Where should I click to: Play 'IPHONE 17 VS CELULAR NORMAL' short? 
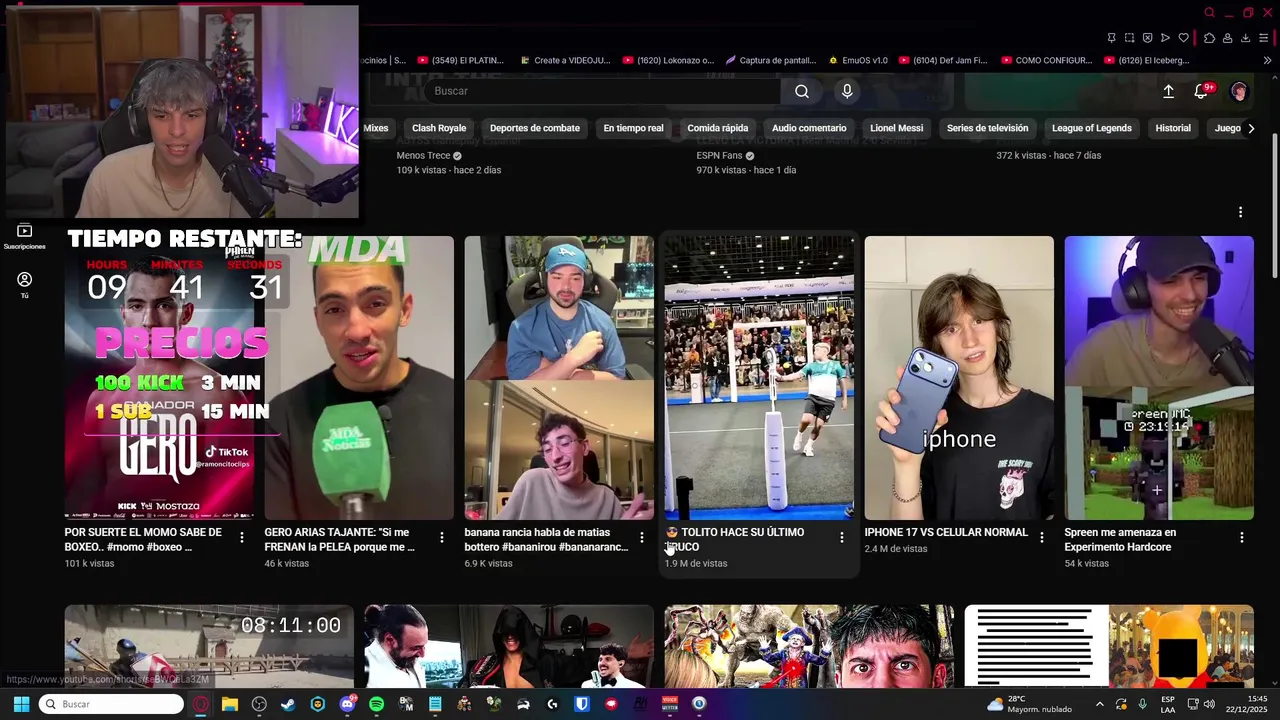point(959,378)
